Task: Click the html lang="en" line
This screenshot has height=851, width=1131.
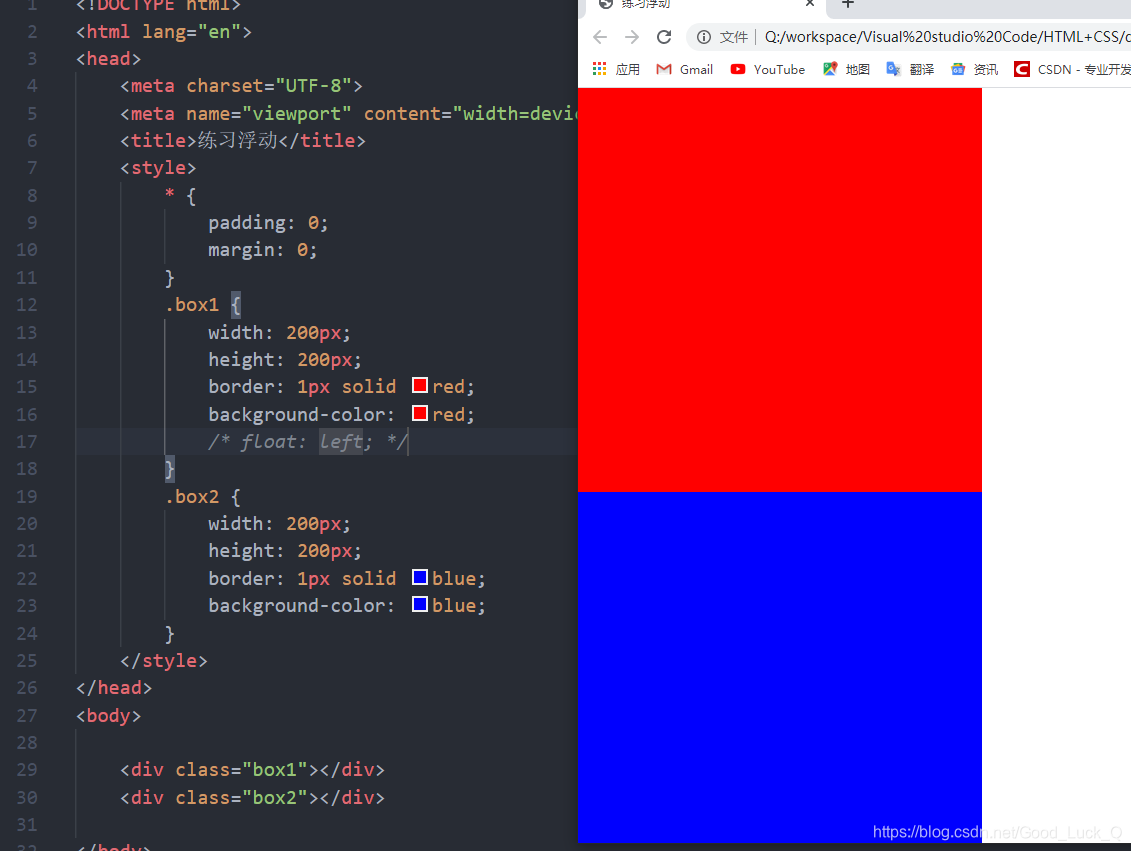Action: click(x=164, y=32)
